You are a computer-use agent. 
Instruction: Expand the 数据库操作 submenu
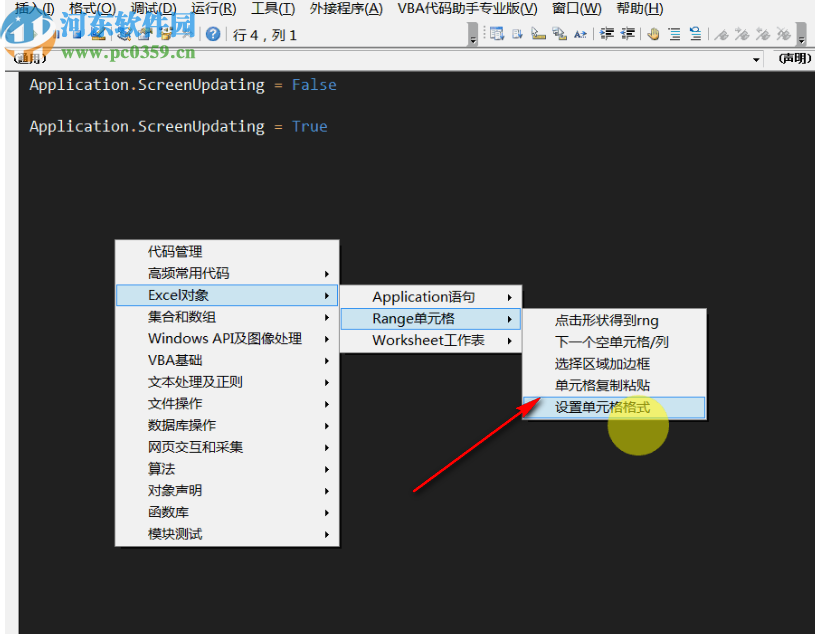(x=227, y=425)
